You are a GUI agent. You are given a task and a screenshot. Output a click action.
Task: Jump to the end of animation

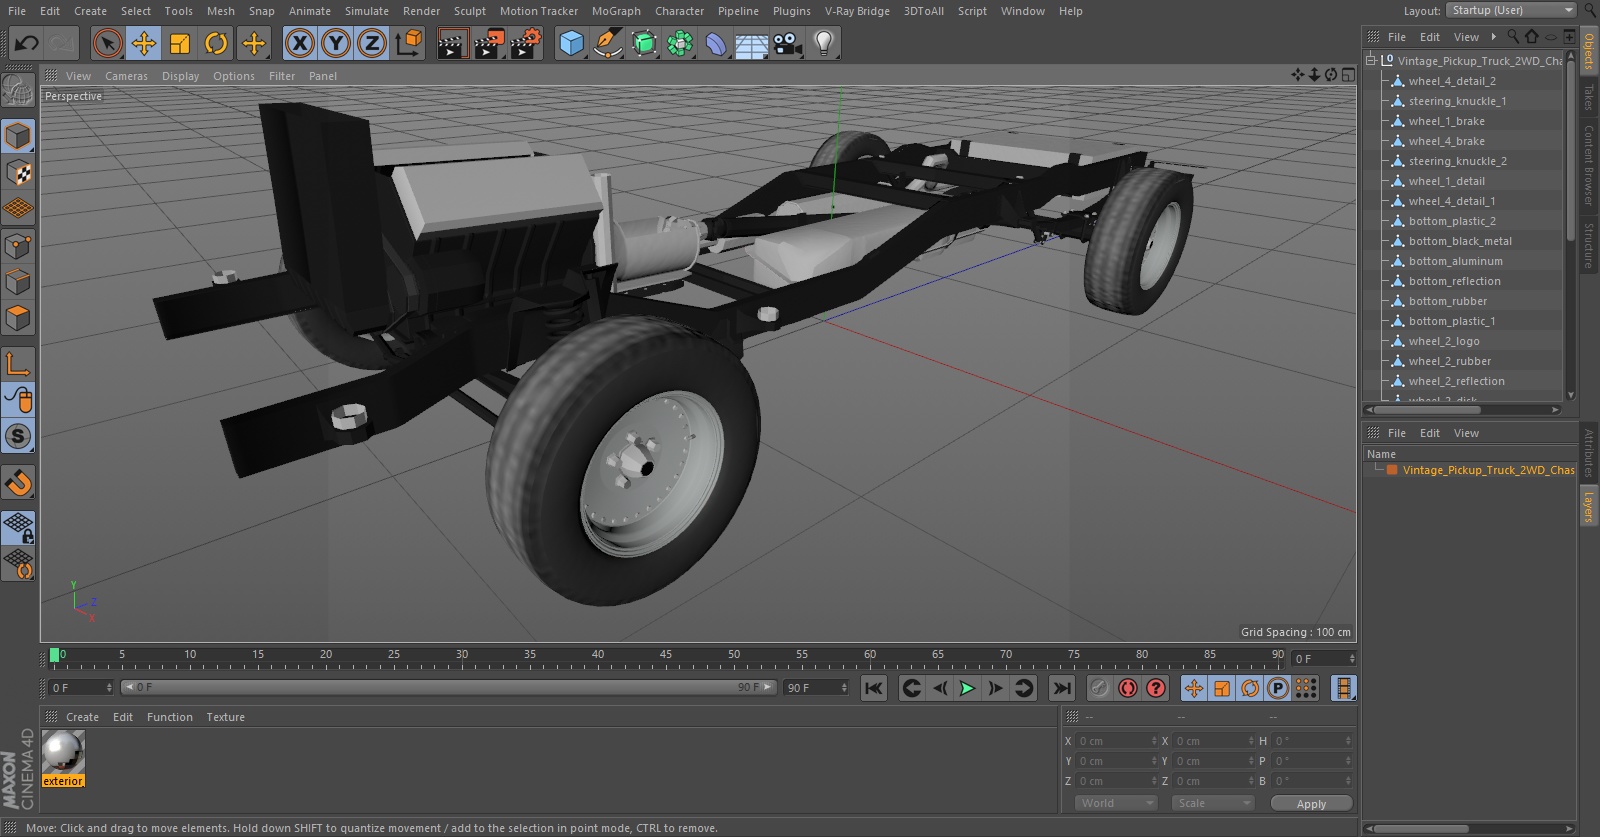pos(1062,688)
